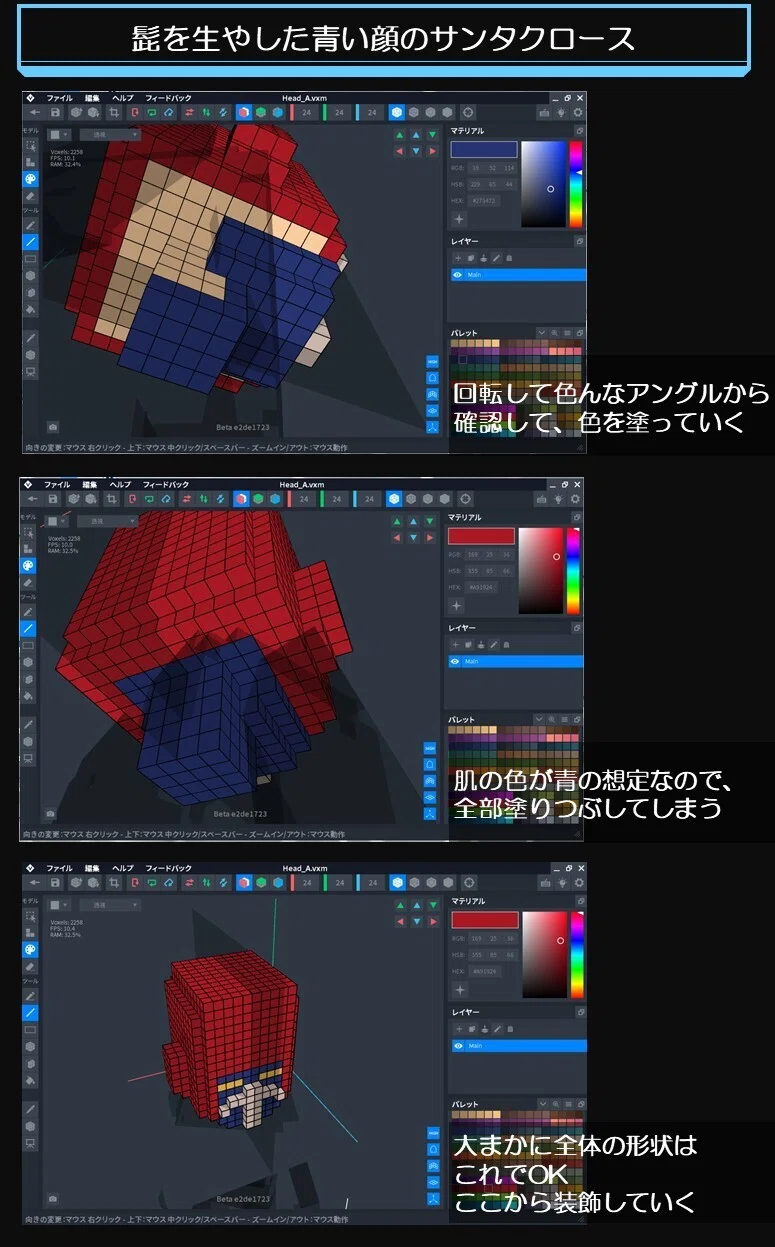
Task: Pick the Pencil tool in the blue-material screenshot
Action: pyautogui.click(x=30, y=226)
